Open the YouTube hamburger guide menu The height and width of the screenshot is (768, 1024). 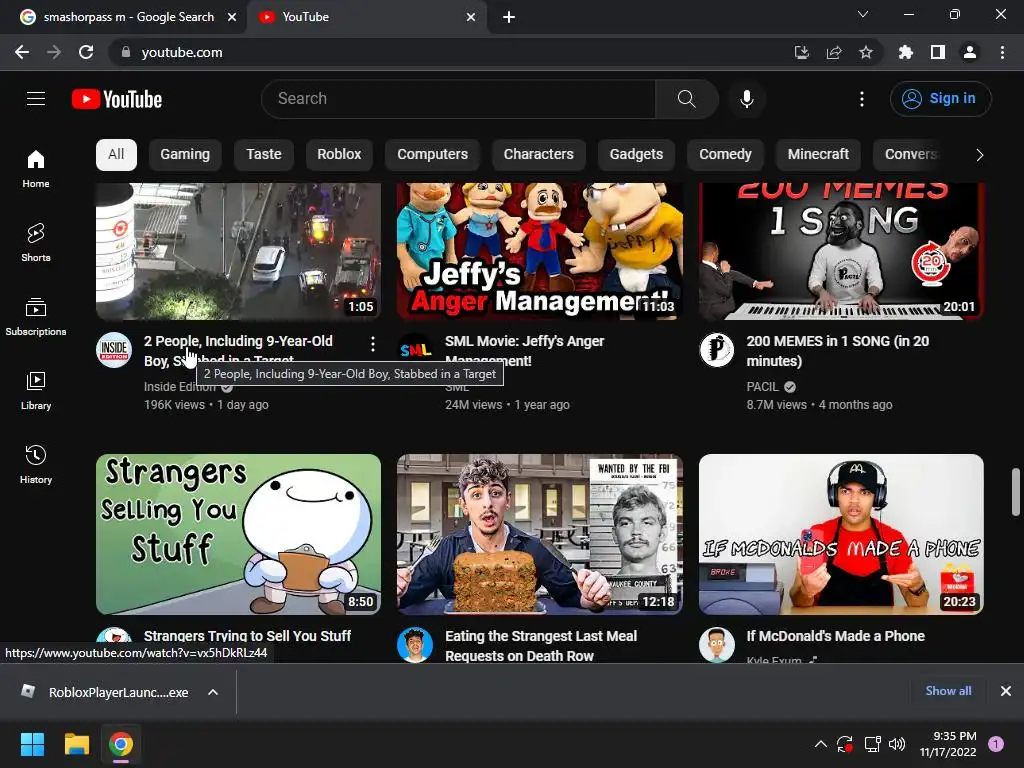point(36,99)
